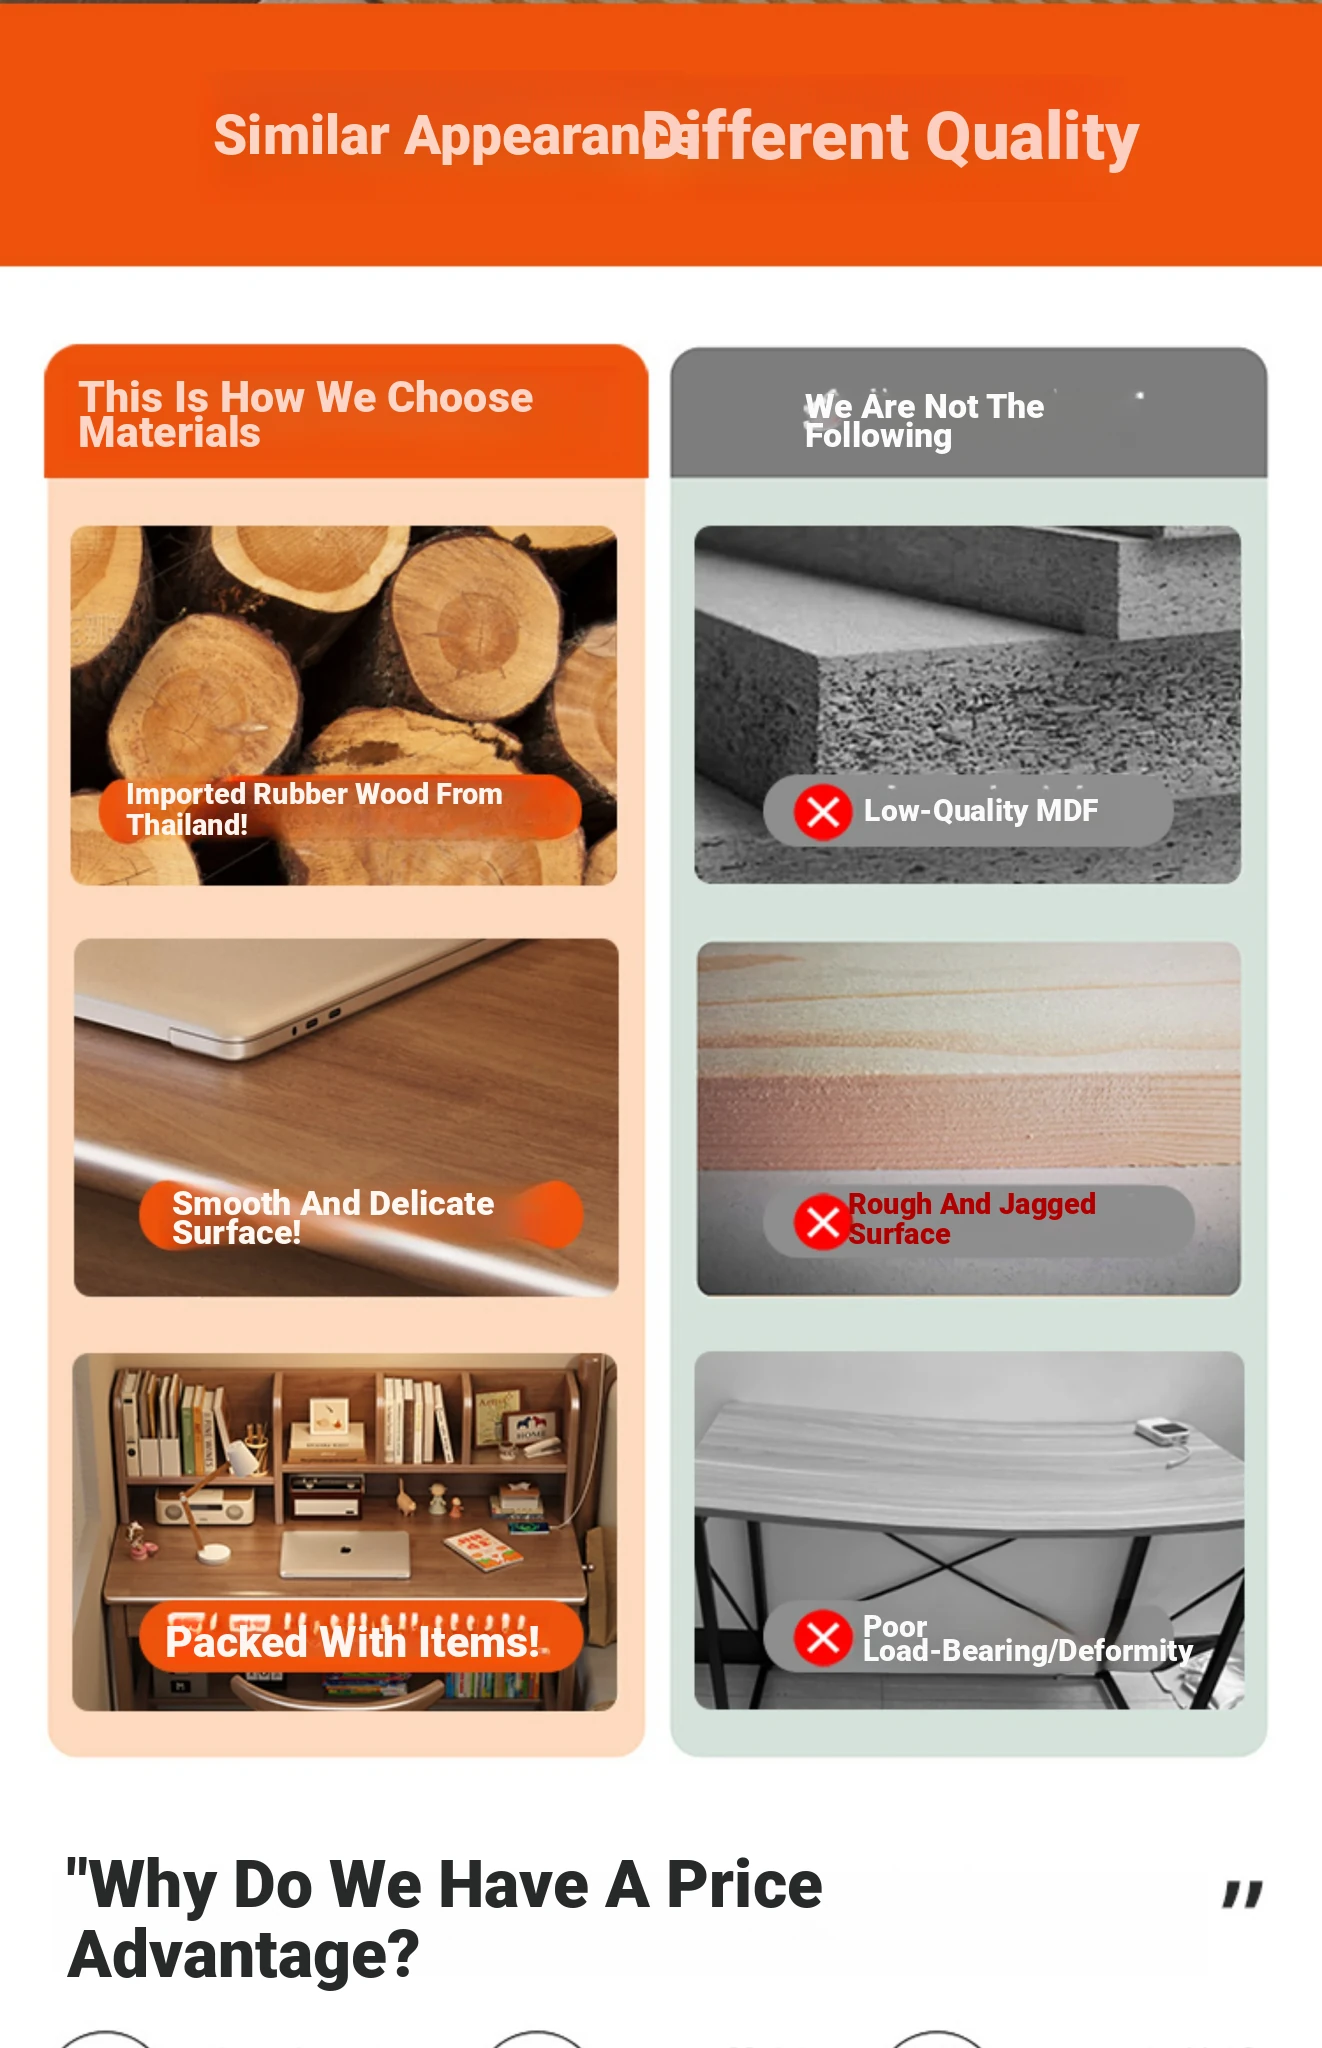
Task: Click red X icon beside Poor Load-Bearing/Deformity
Action: [823, 1638]
